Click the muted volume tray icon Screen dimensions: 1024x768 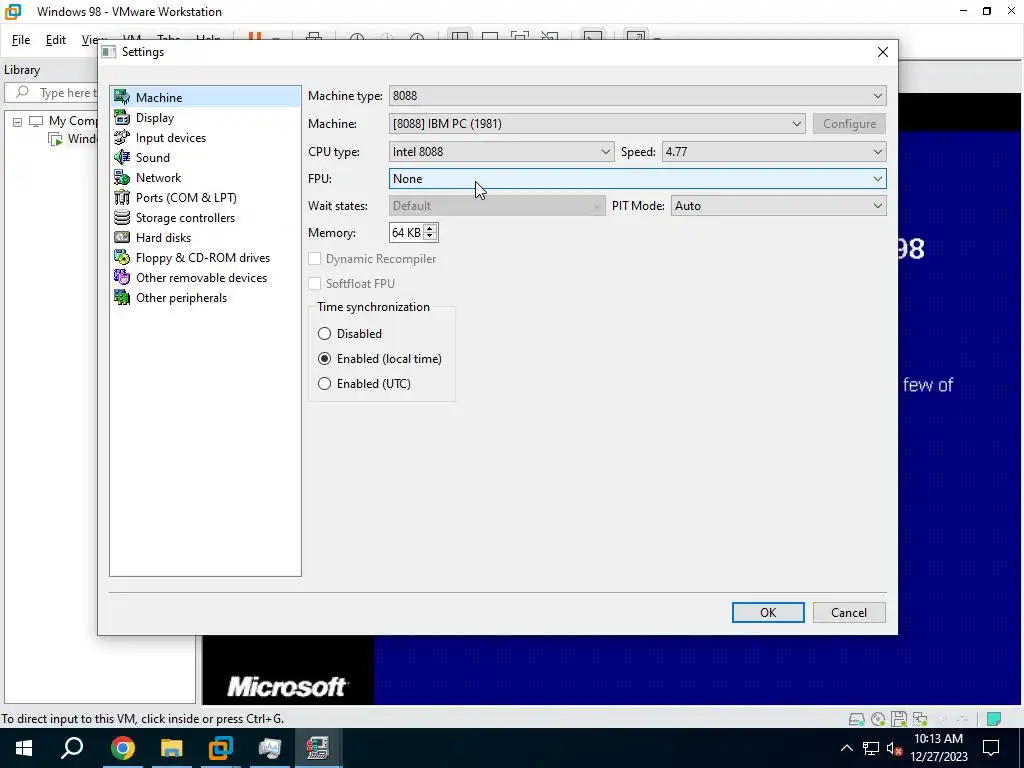coord(894,748)
